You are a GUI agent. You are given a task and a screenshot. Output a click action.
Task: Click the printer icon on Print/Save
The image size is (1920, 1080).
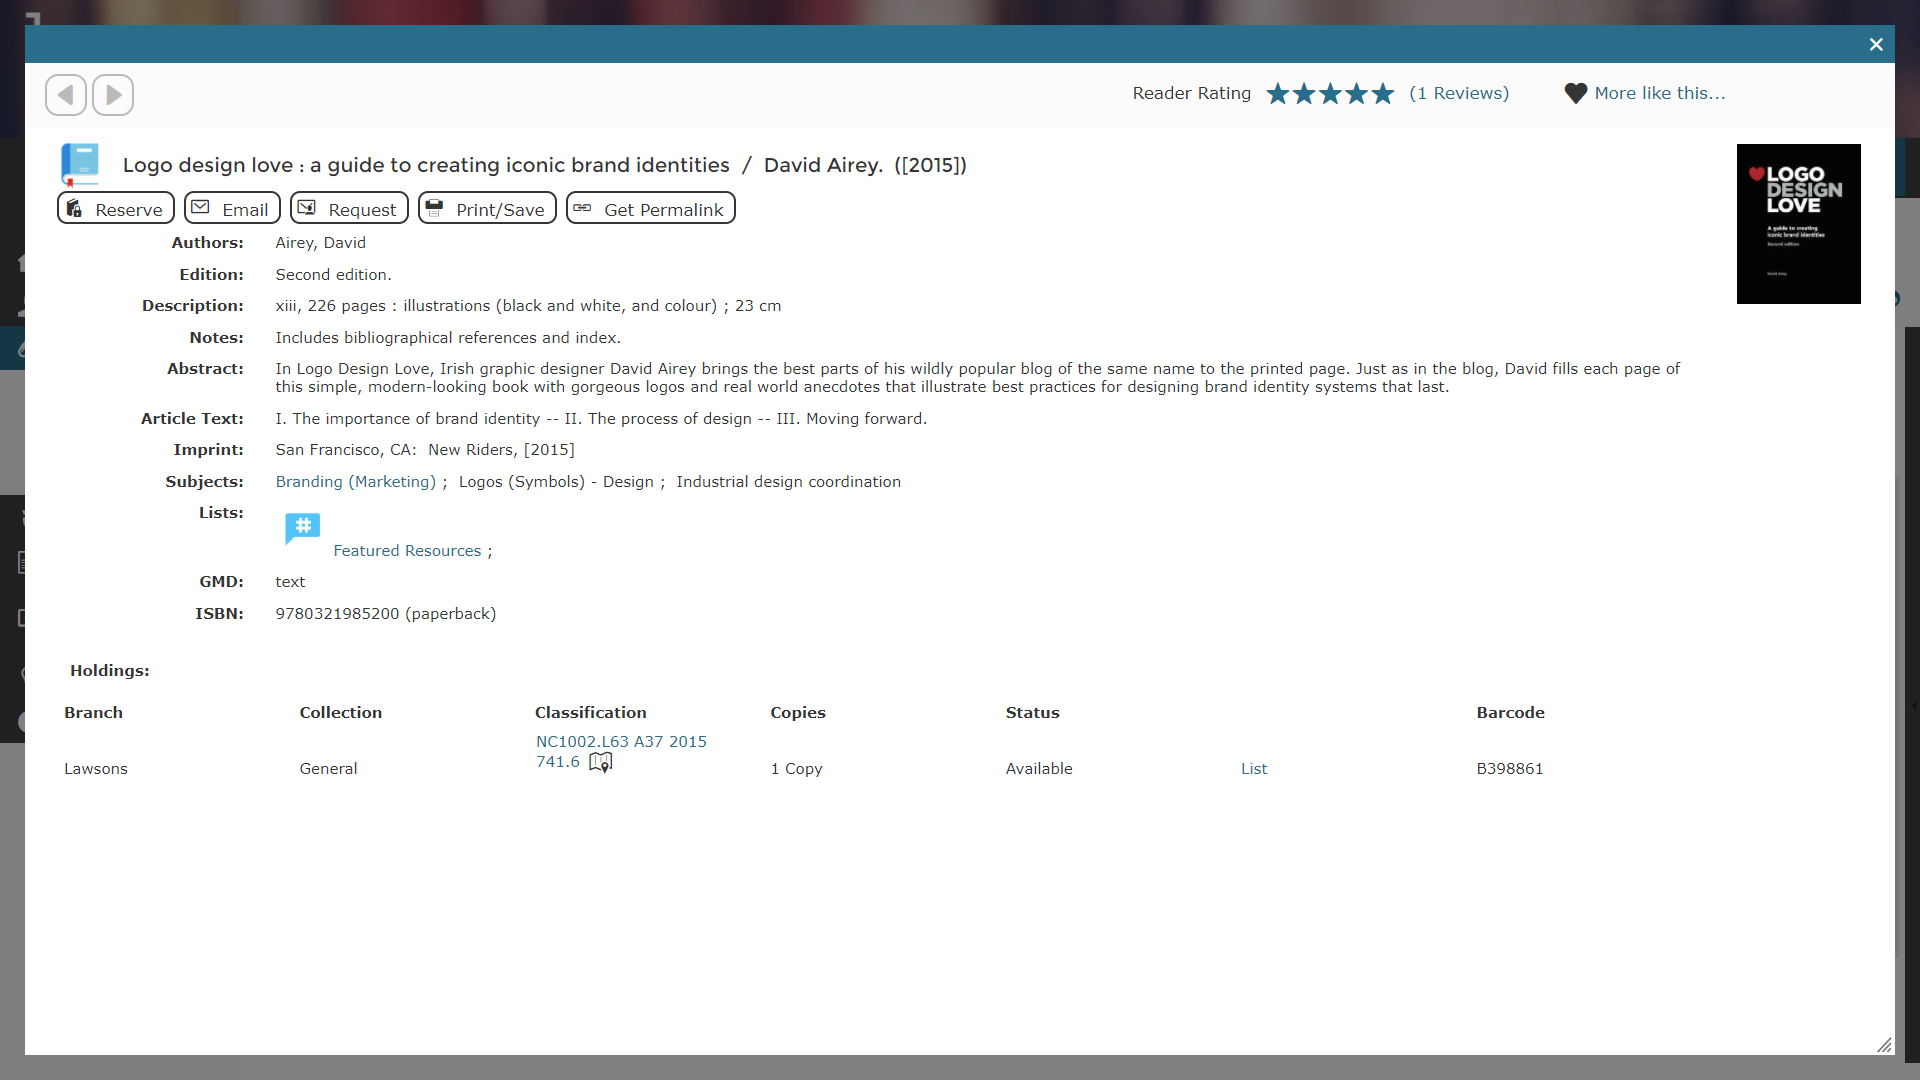[x=434, y=208]
